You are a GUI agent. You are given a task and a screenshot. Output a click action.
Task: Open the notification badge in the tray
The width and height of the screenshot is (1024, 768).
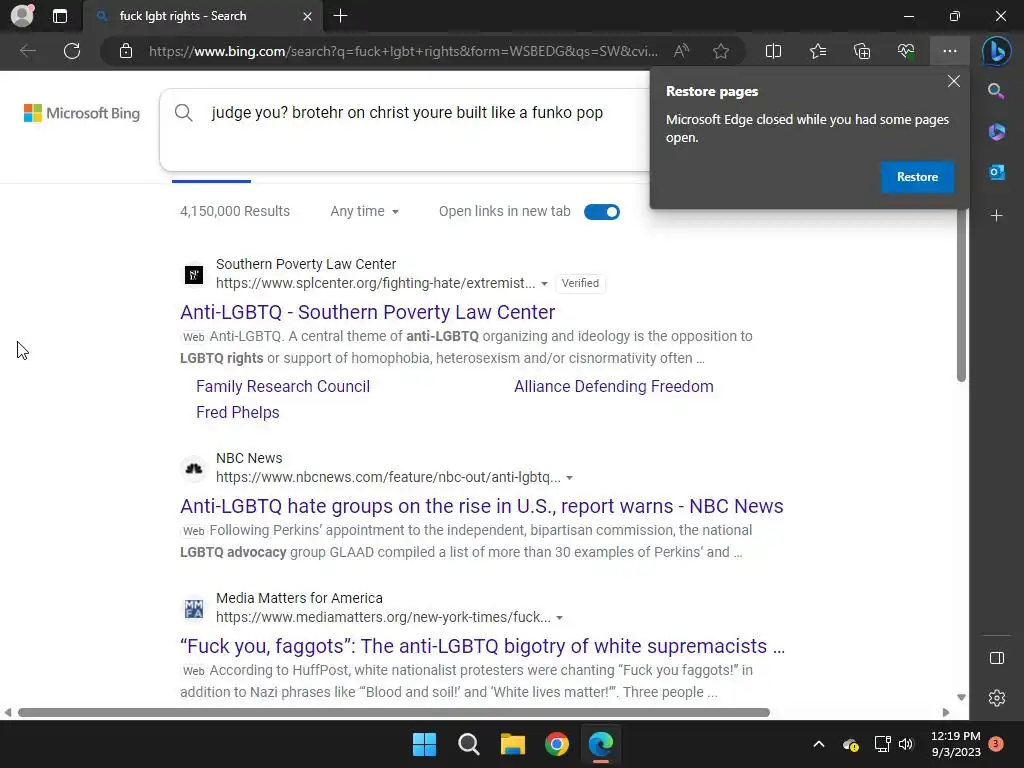(996, 744)
